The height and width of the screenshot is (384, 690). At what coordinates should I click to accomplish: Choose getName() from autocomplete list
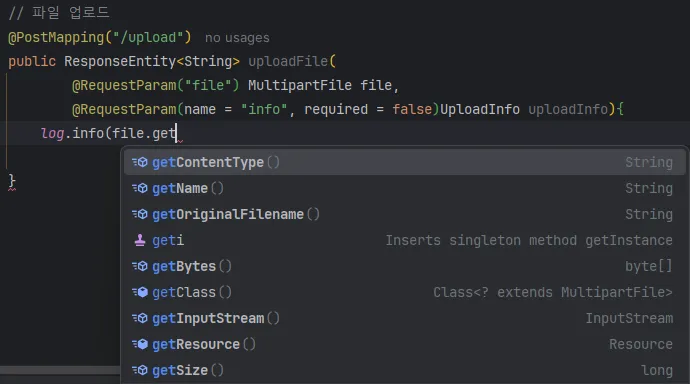tap(404, 188)
